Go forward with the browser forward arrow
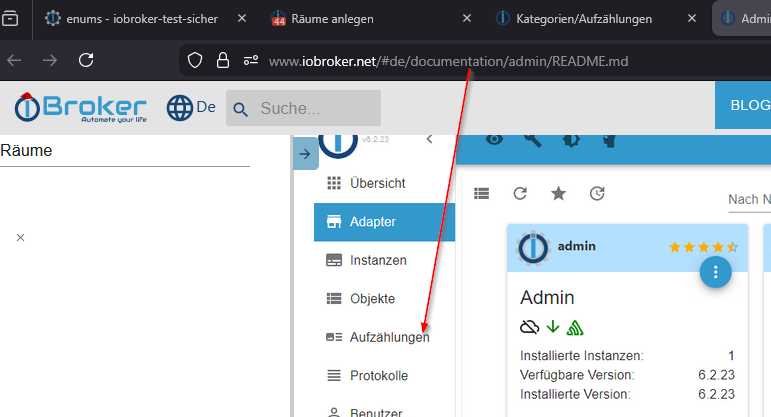This screenshot has height=417, width=771. (x=50, y=60)
